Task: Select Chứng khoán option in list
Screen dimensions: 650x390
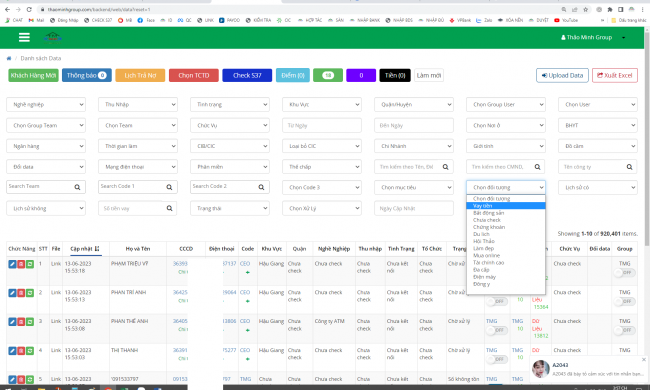Action: tap(506, 227)
